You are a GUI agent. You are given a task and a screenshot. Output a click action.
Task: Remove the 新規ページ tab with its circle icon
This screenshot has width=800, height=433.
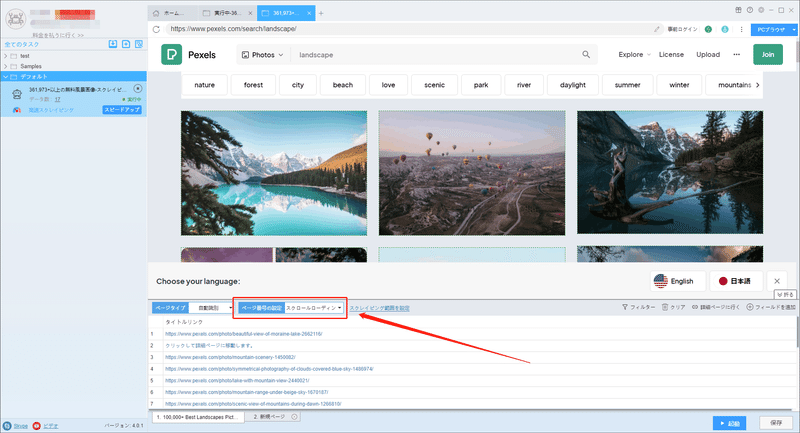(x=294, y=417)
